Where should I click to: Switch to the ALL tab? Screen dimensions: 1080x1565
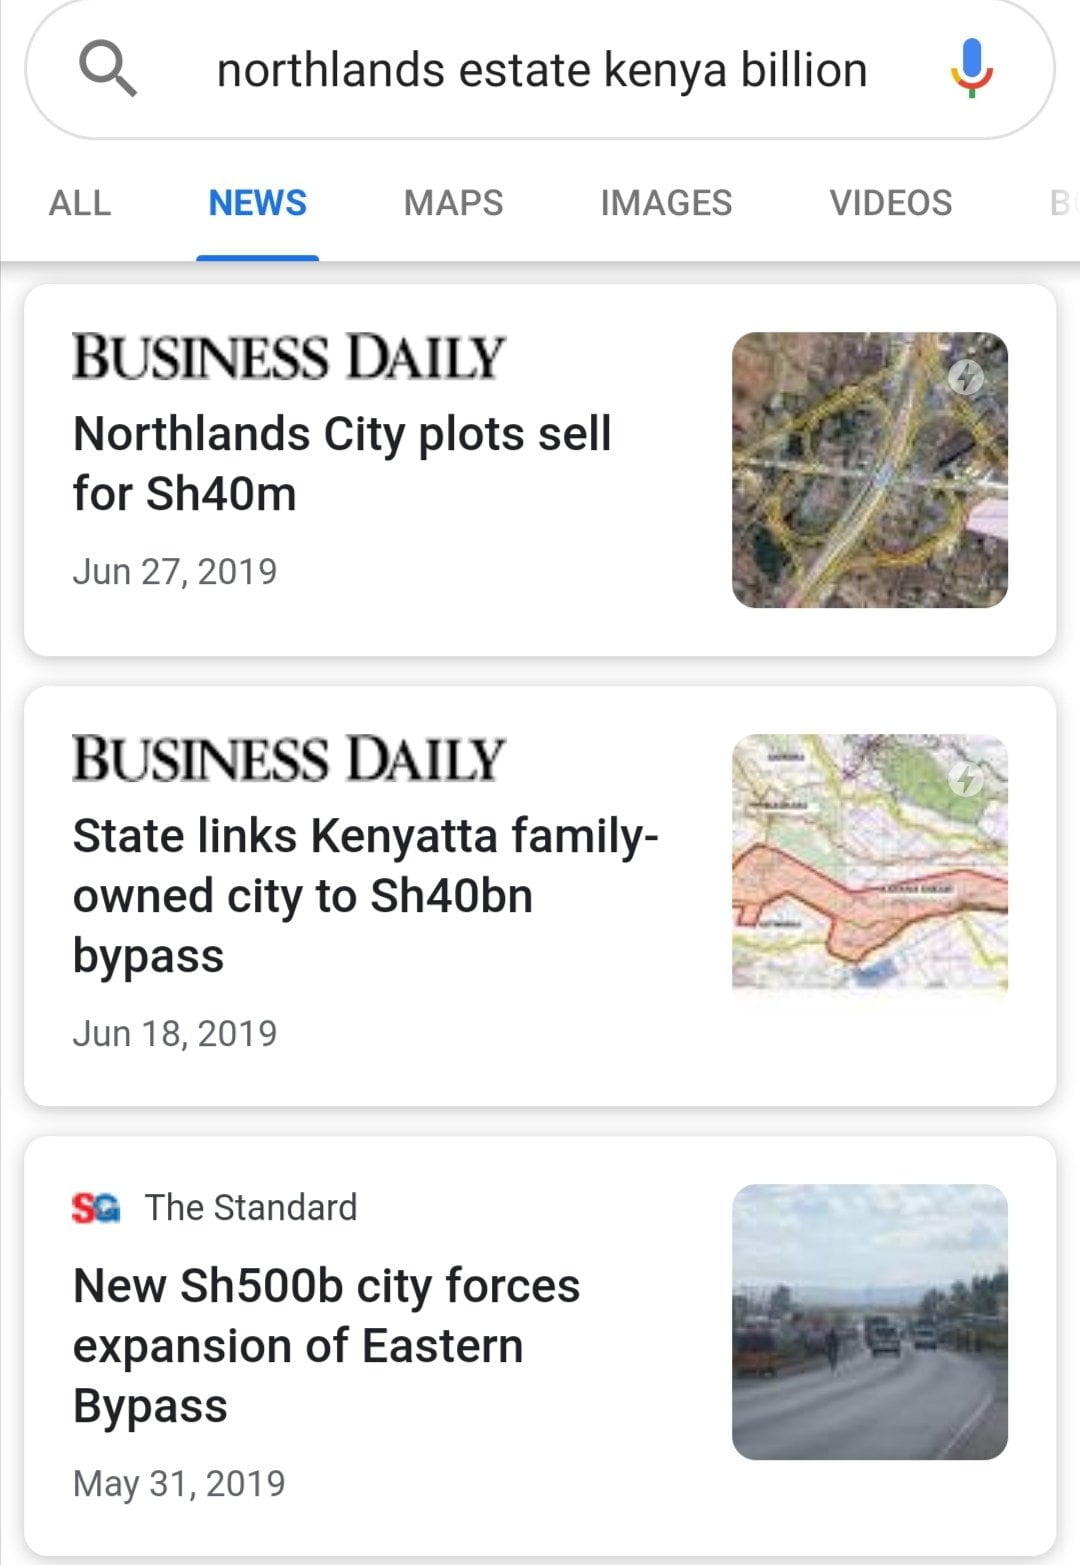pyautogui.click(x=80, y=203)
